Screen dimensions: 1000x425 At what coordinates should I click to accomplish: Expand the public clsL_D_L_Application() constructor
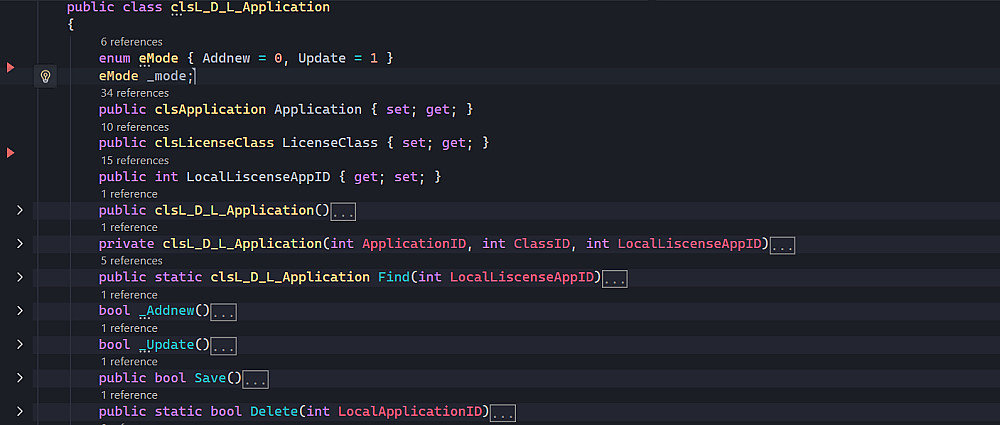click(x=20, y=210)
